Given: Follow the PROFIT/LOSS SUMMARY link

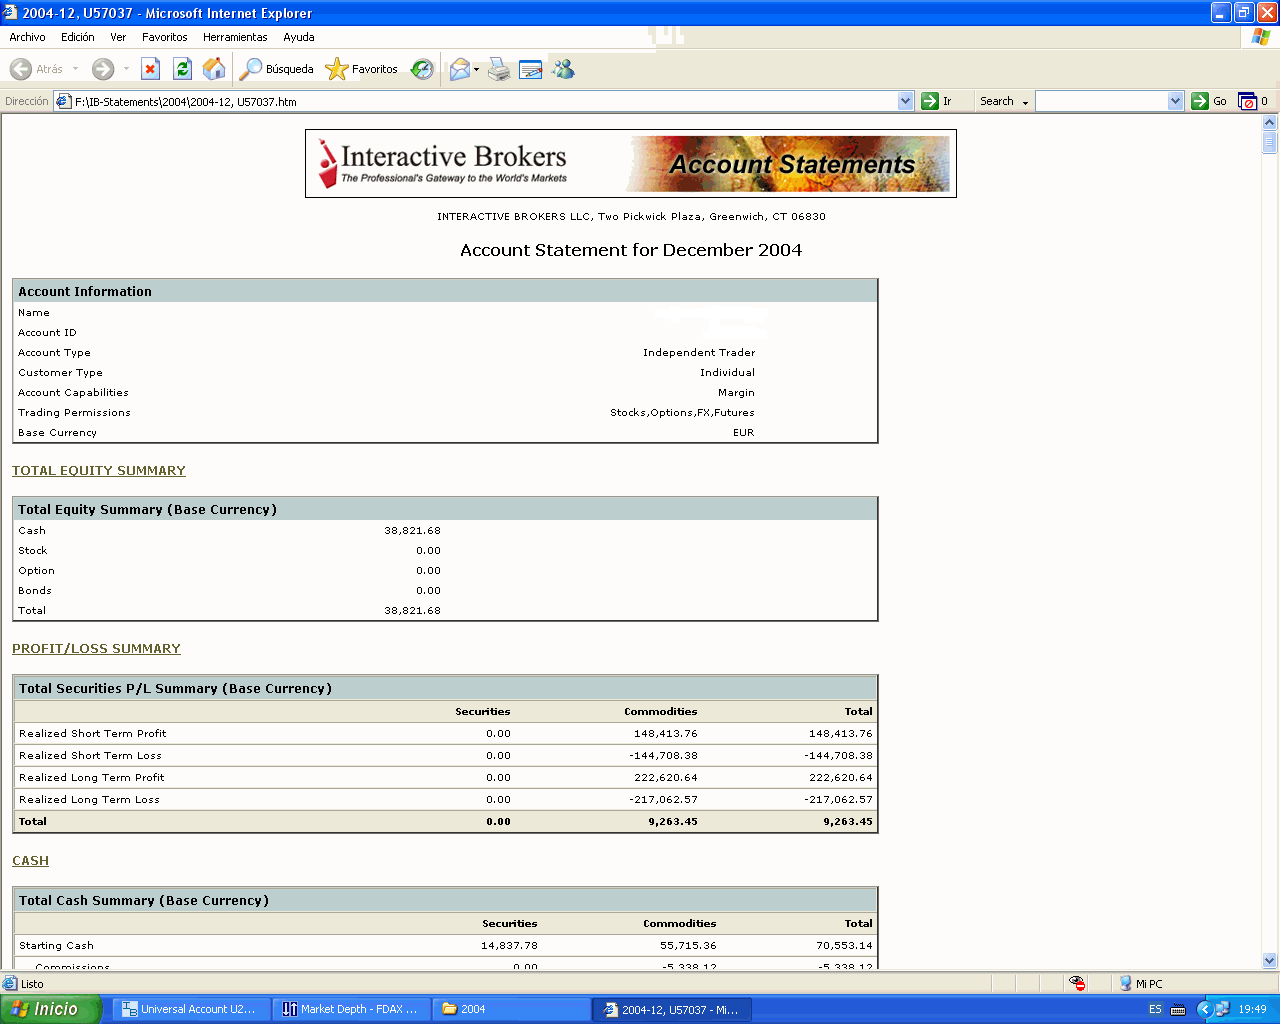Looking at the screenshot, I should click(96, 648).
